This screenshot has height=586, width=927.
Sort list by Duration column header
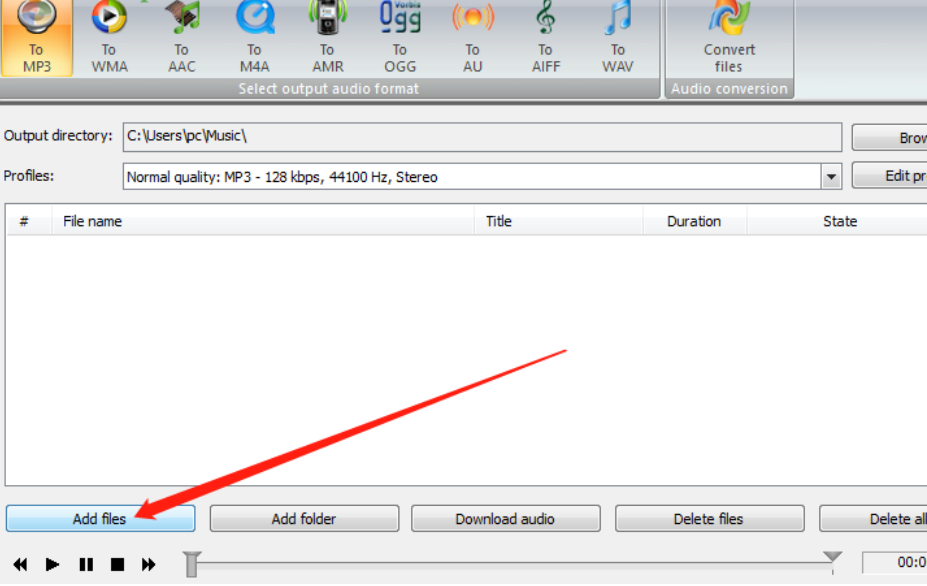tap(695, 221)
